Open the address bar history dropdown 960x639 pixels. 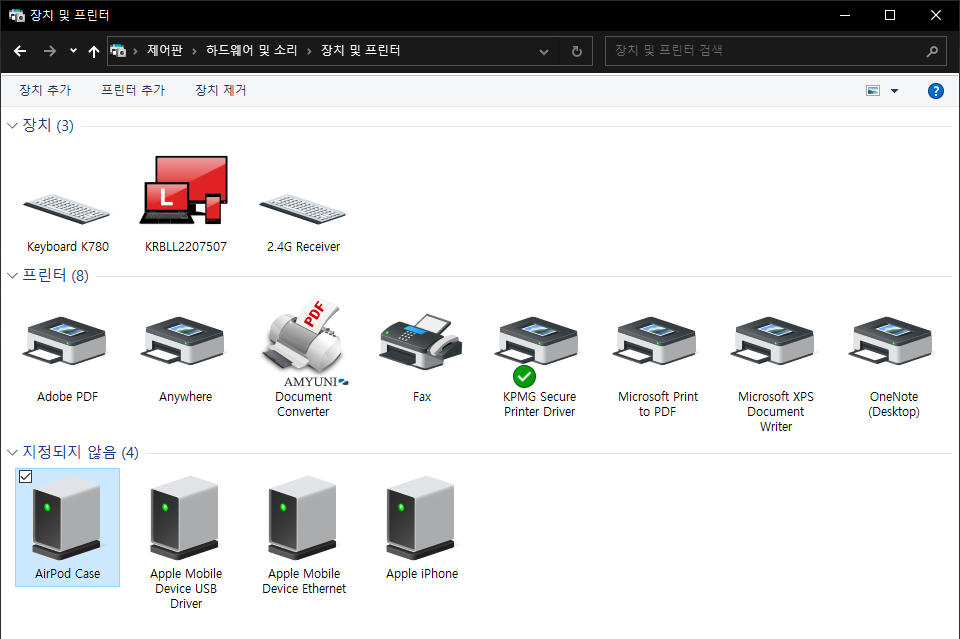click(544, 52)
